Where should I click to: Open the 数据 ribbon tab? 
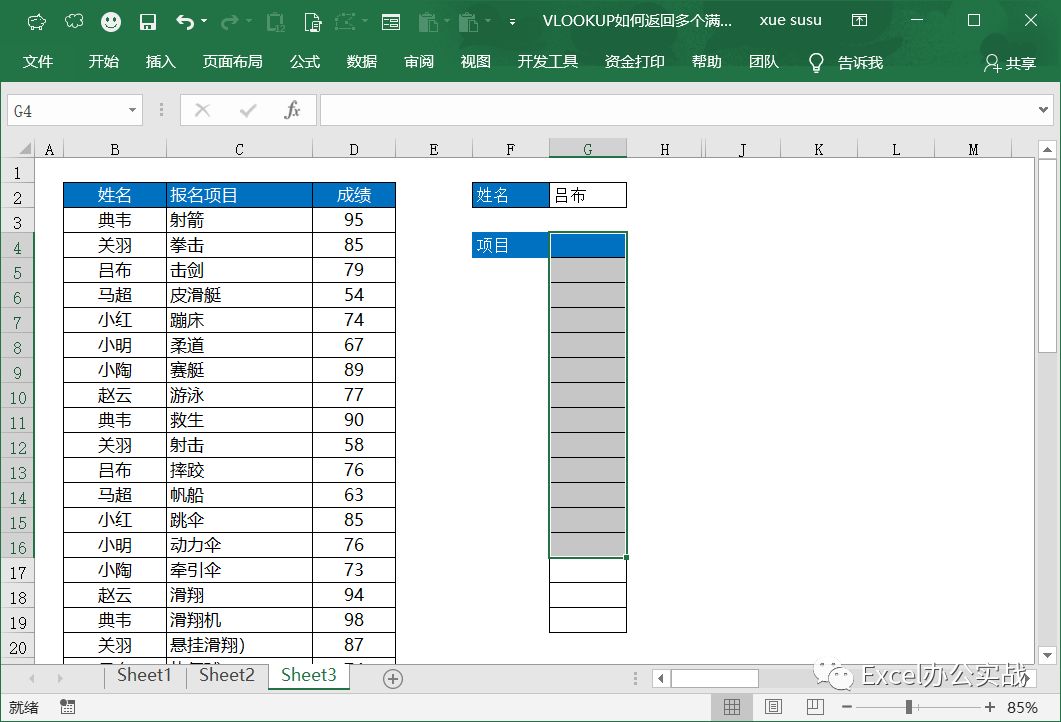[x=361, y=62]
